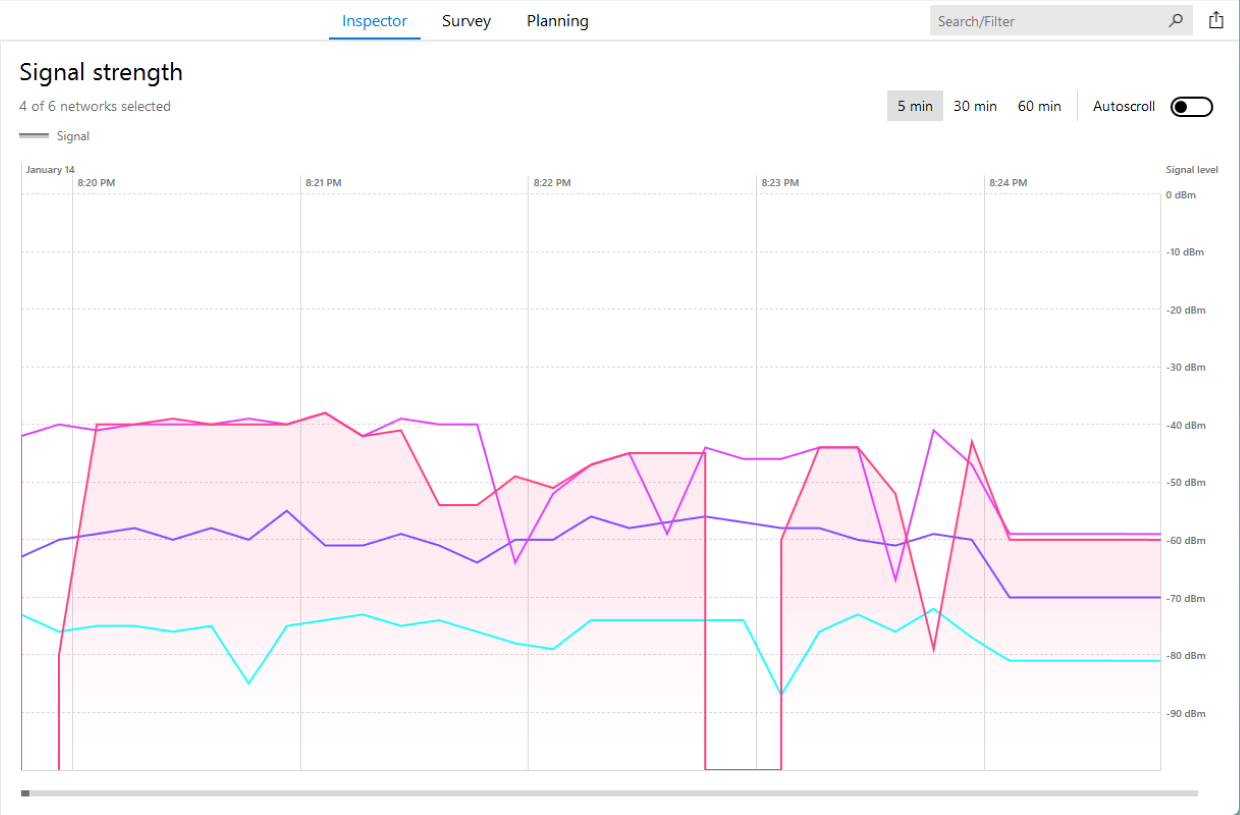Click the 8:22 PM time label on the chart
Viewport: 1240px width, 815px height.
pos(552,182)
